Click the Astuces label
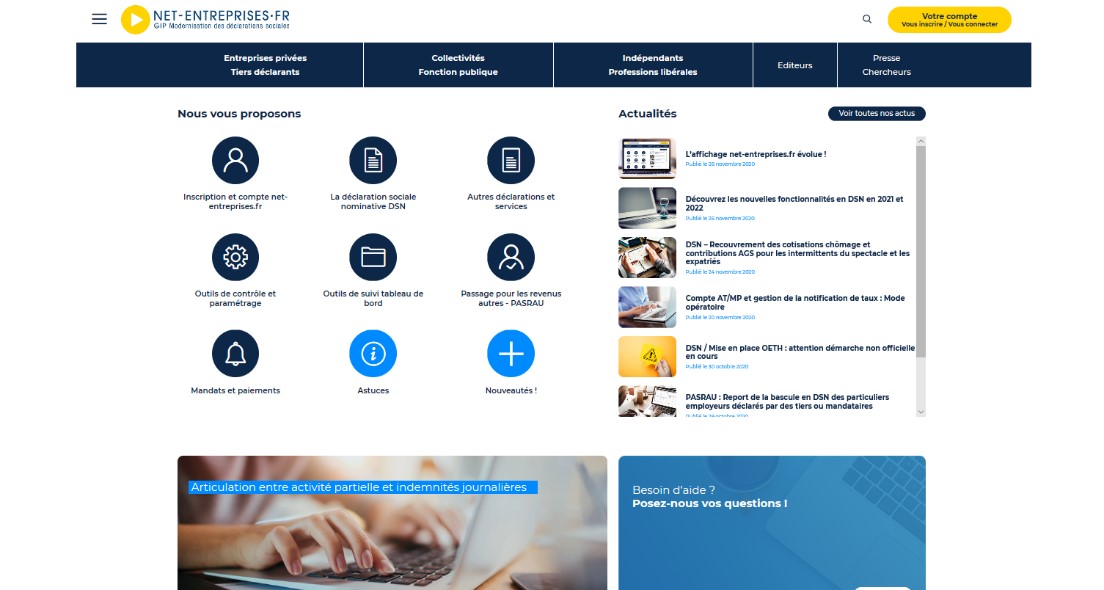This screenshot has height=590, width=1104. click(x=373, y=390)
